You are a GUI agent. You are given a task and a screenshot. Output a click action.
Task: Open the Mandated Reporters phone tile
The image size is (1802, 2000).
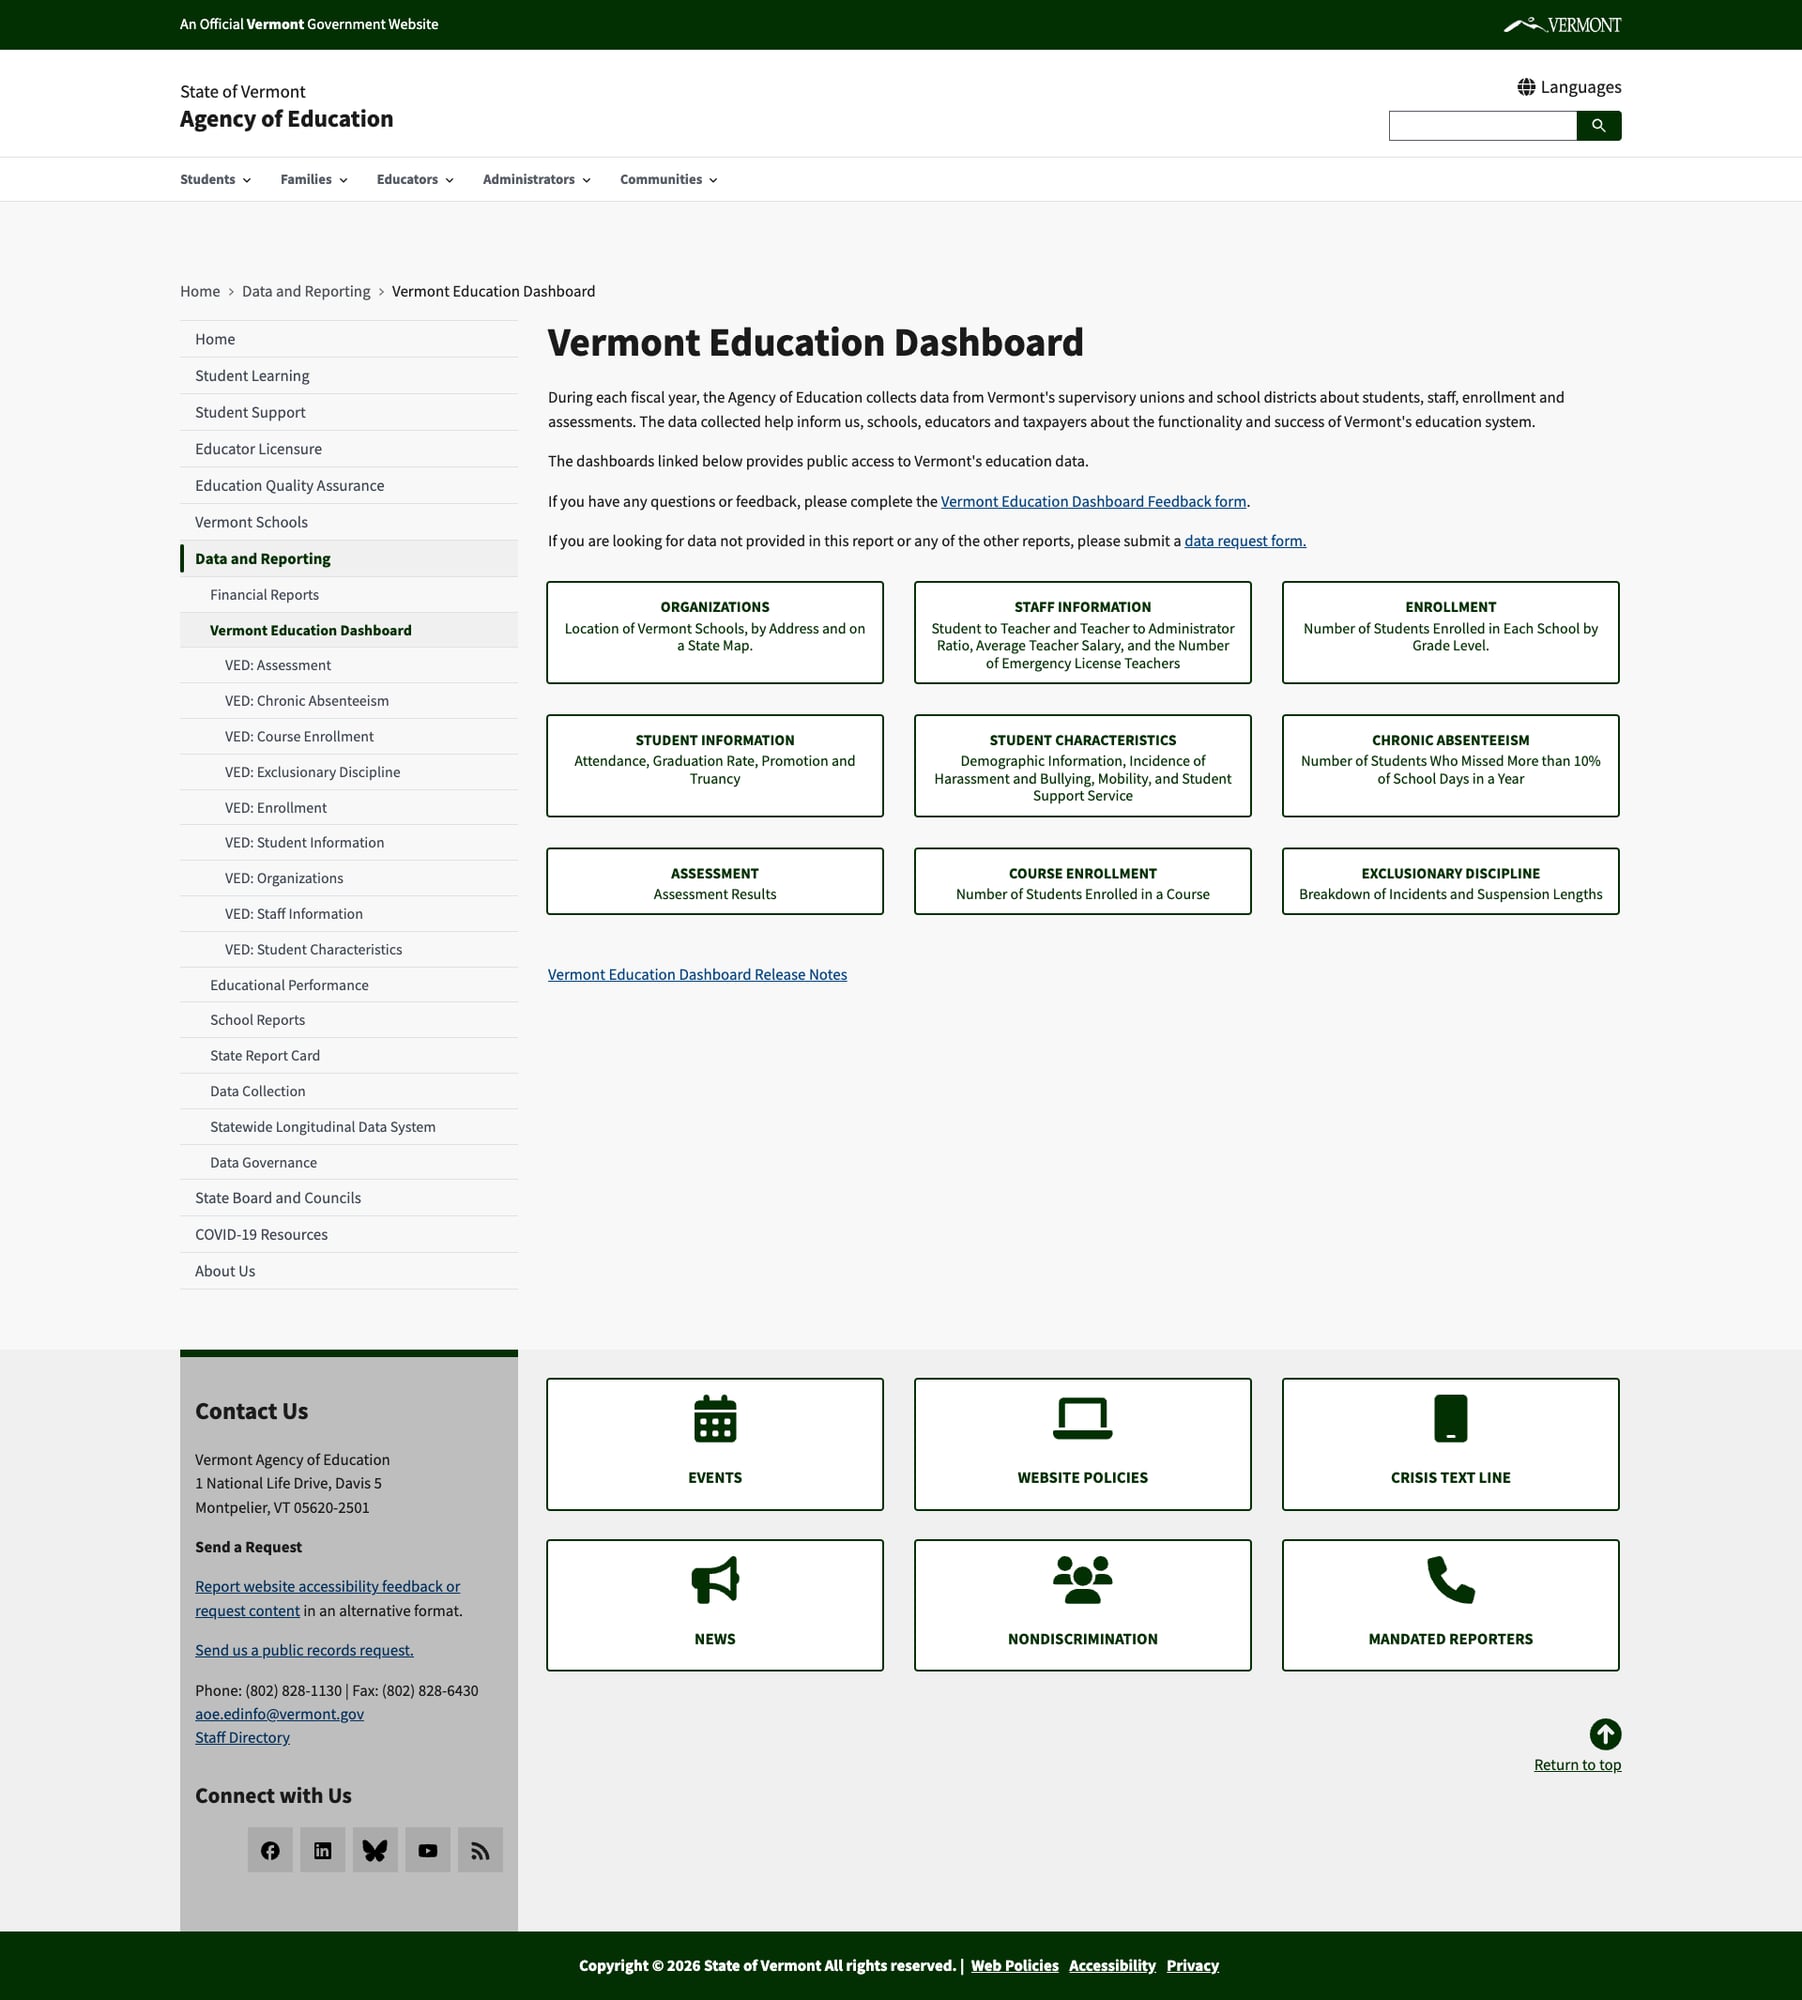1451,1605
